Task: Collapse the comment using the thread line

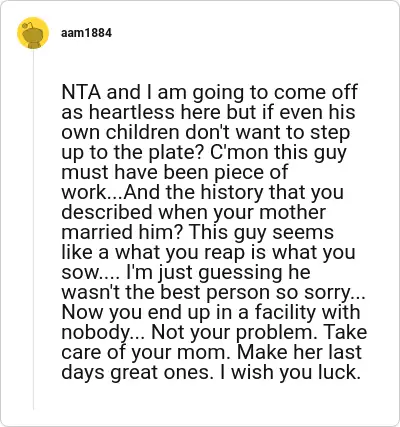Action: 33,230
